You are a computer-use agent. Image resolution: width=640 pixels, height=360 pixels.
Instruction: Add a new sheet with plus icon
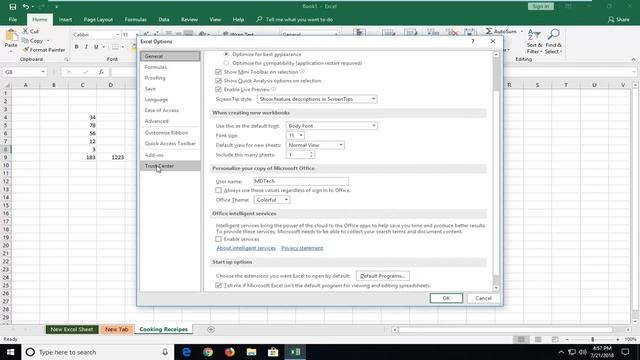tap(211, 329)
